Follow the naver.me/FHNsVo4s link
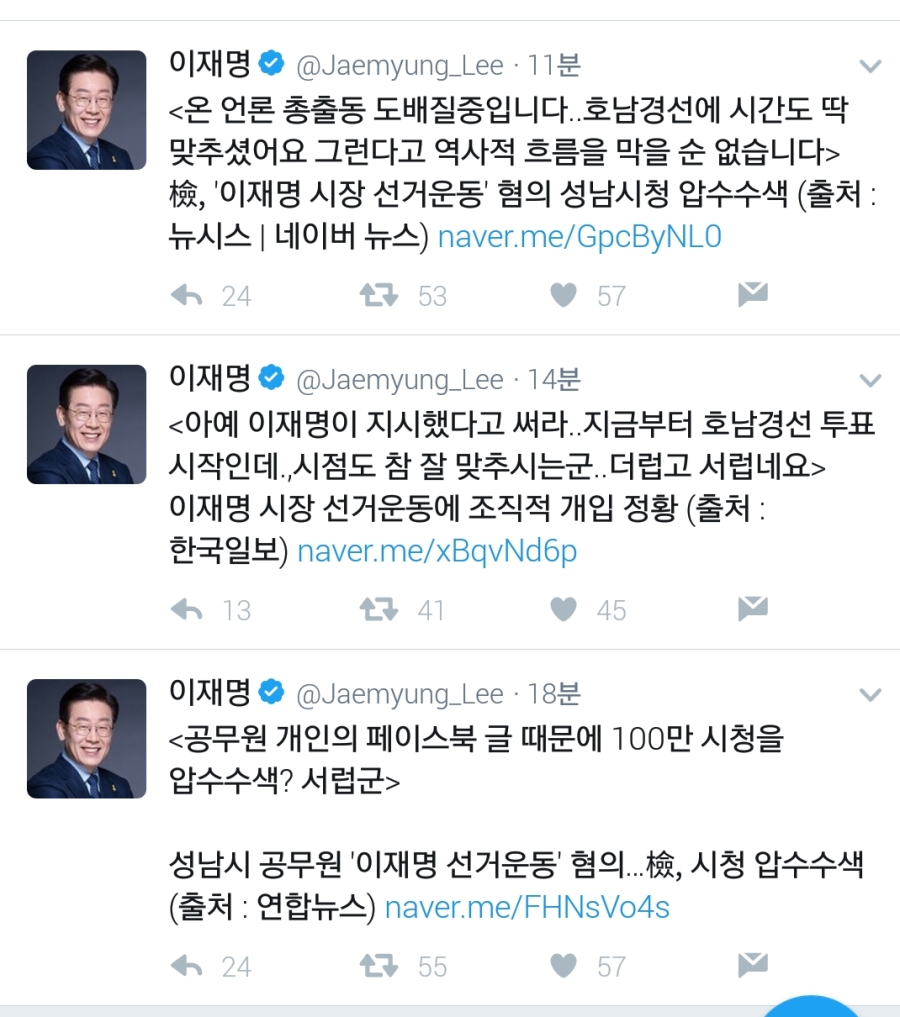 527,907
